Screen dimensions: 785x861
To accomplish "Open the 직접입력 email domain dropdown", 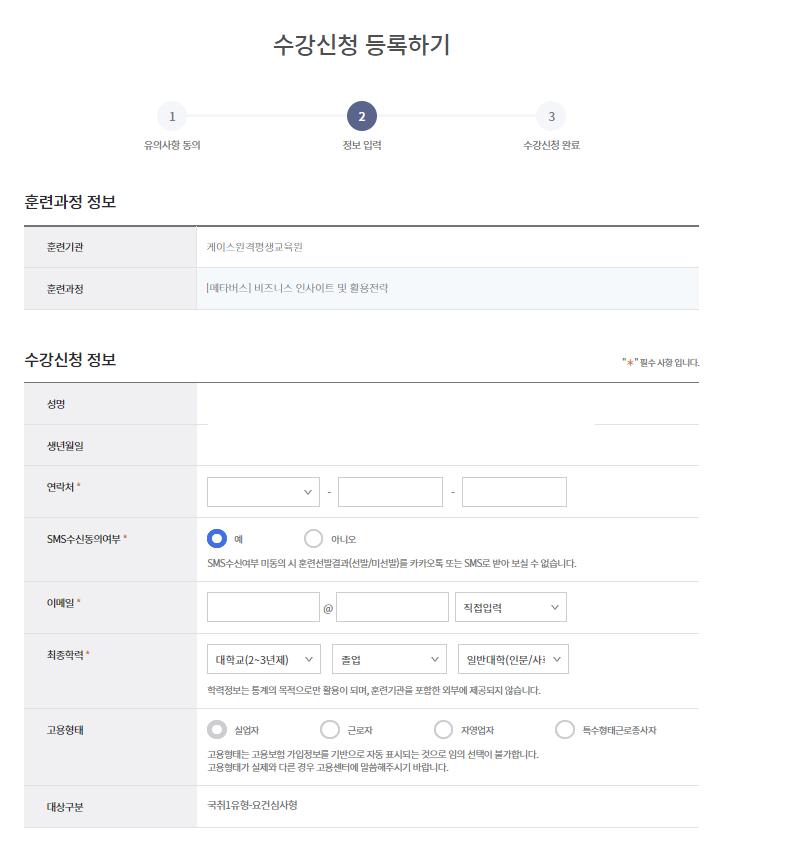I will pyautogui.click(x=511, y=607).
